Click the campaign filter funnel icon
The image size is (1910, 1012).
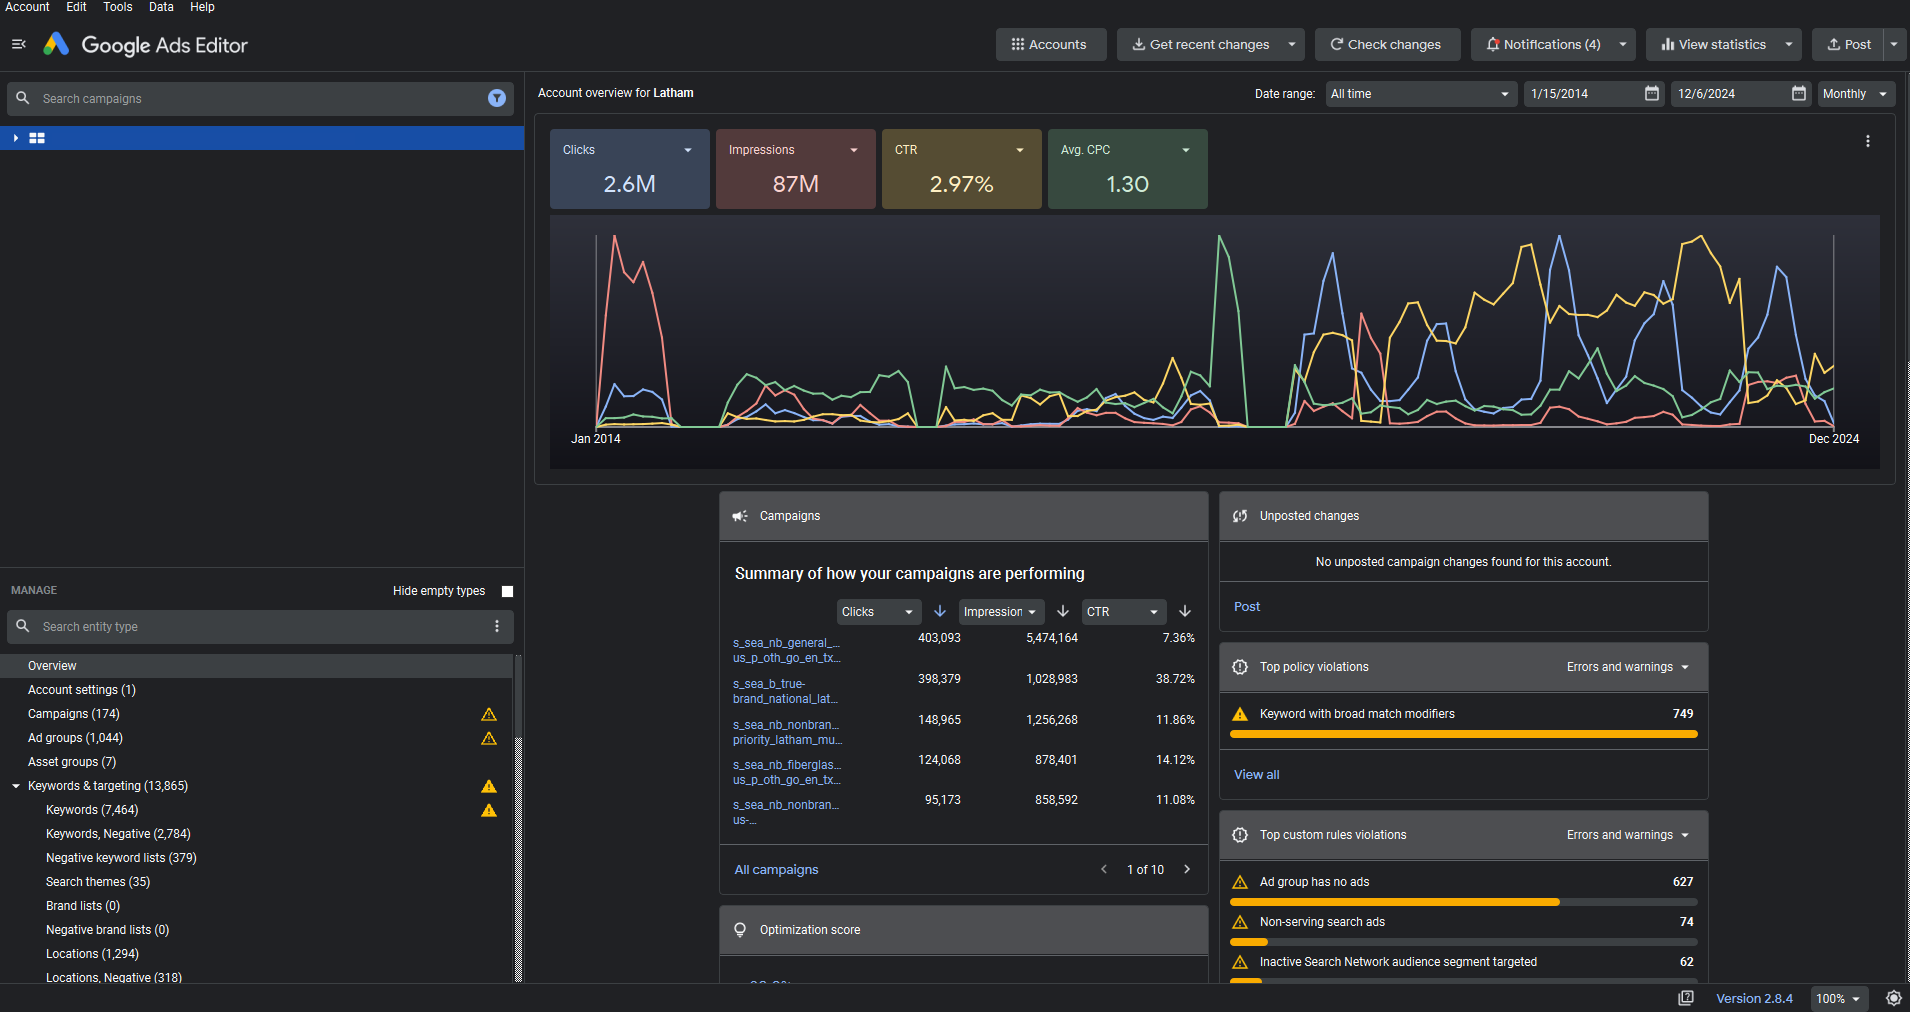click(x=496, y=98)
